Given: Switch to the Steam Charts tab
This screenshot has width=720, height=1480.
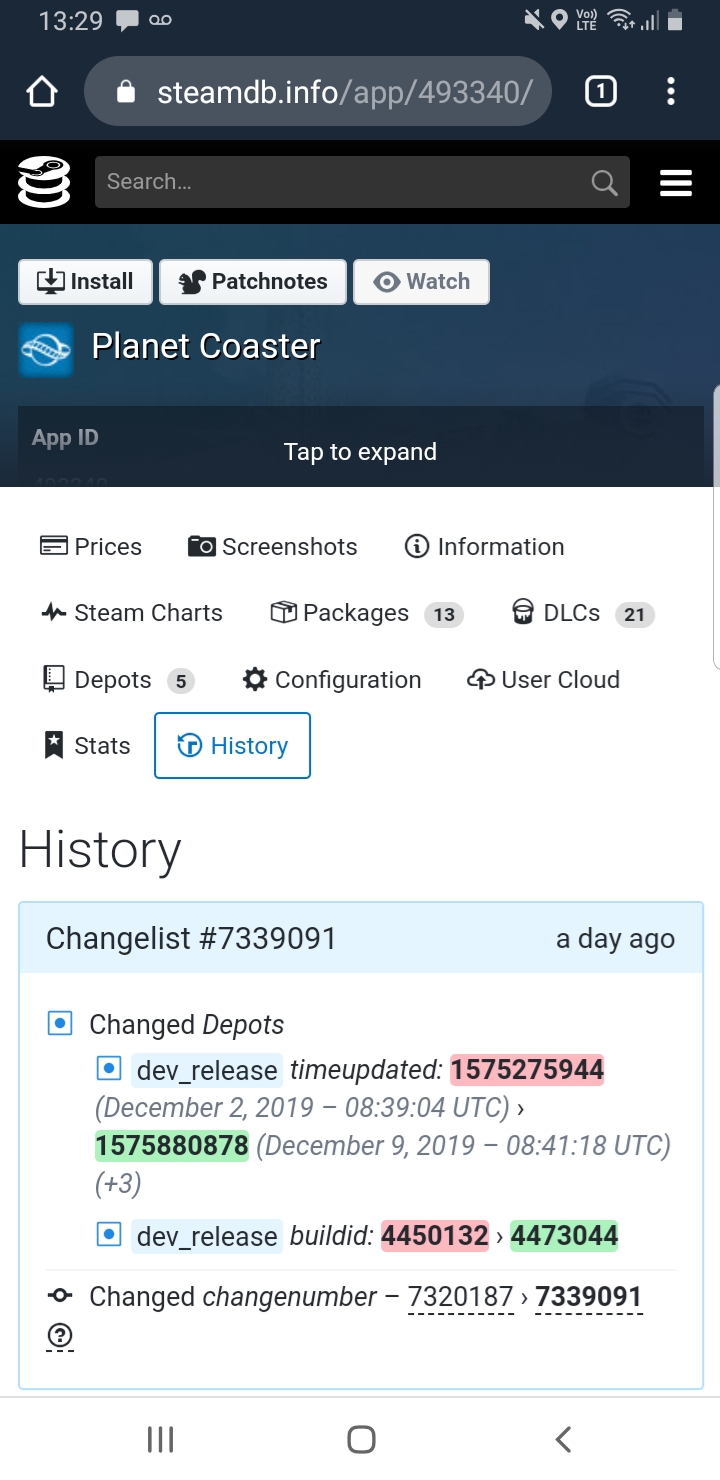Looking at the screenshot, I should point(132,613).
